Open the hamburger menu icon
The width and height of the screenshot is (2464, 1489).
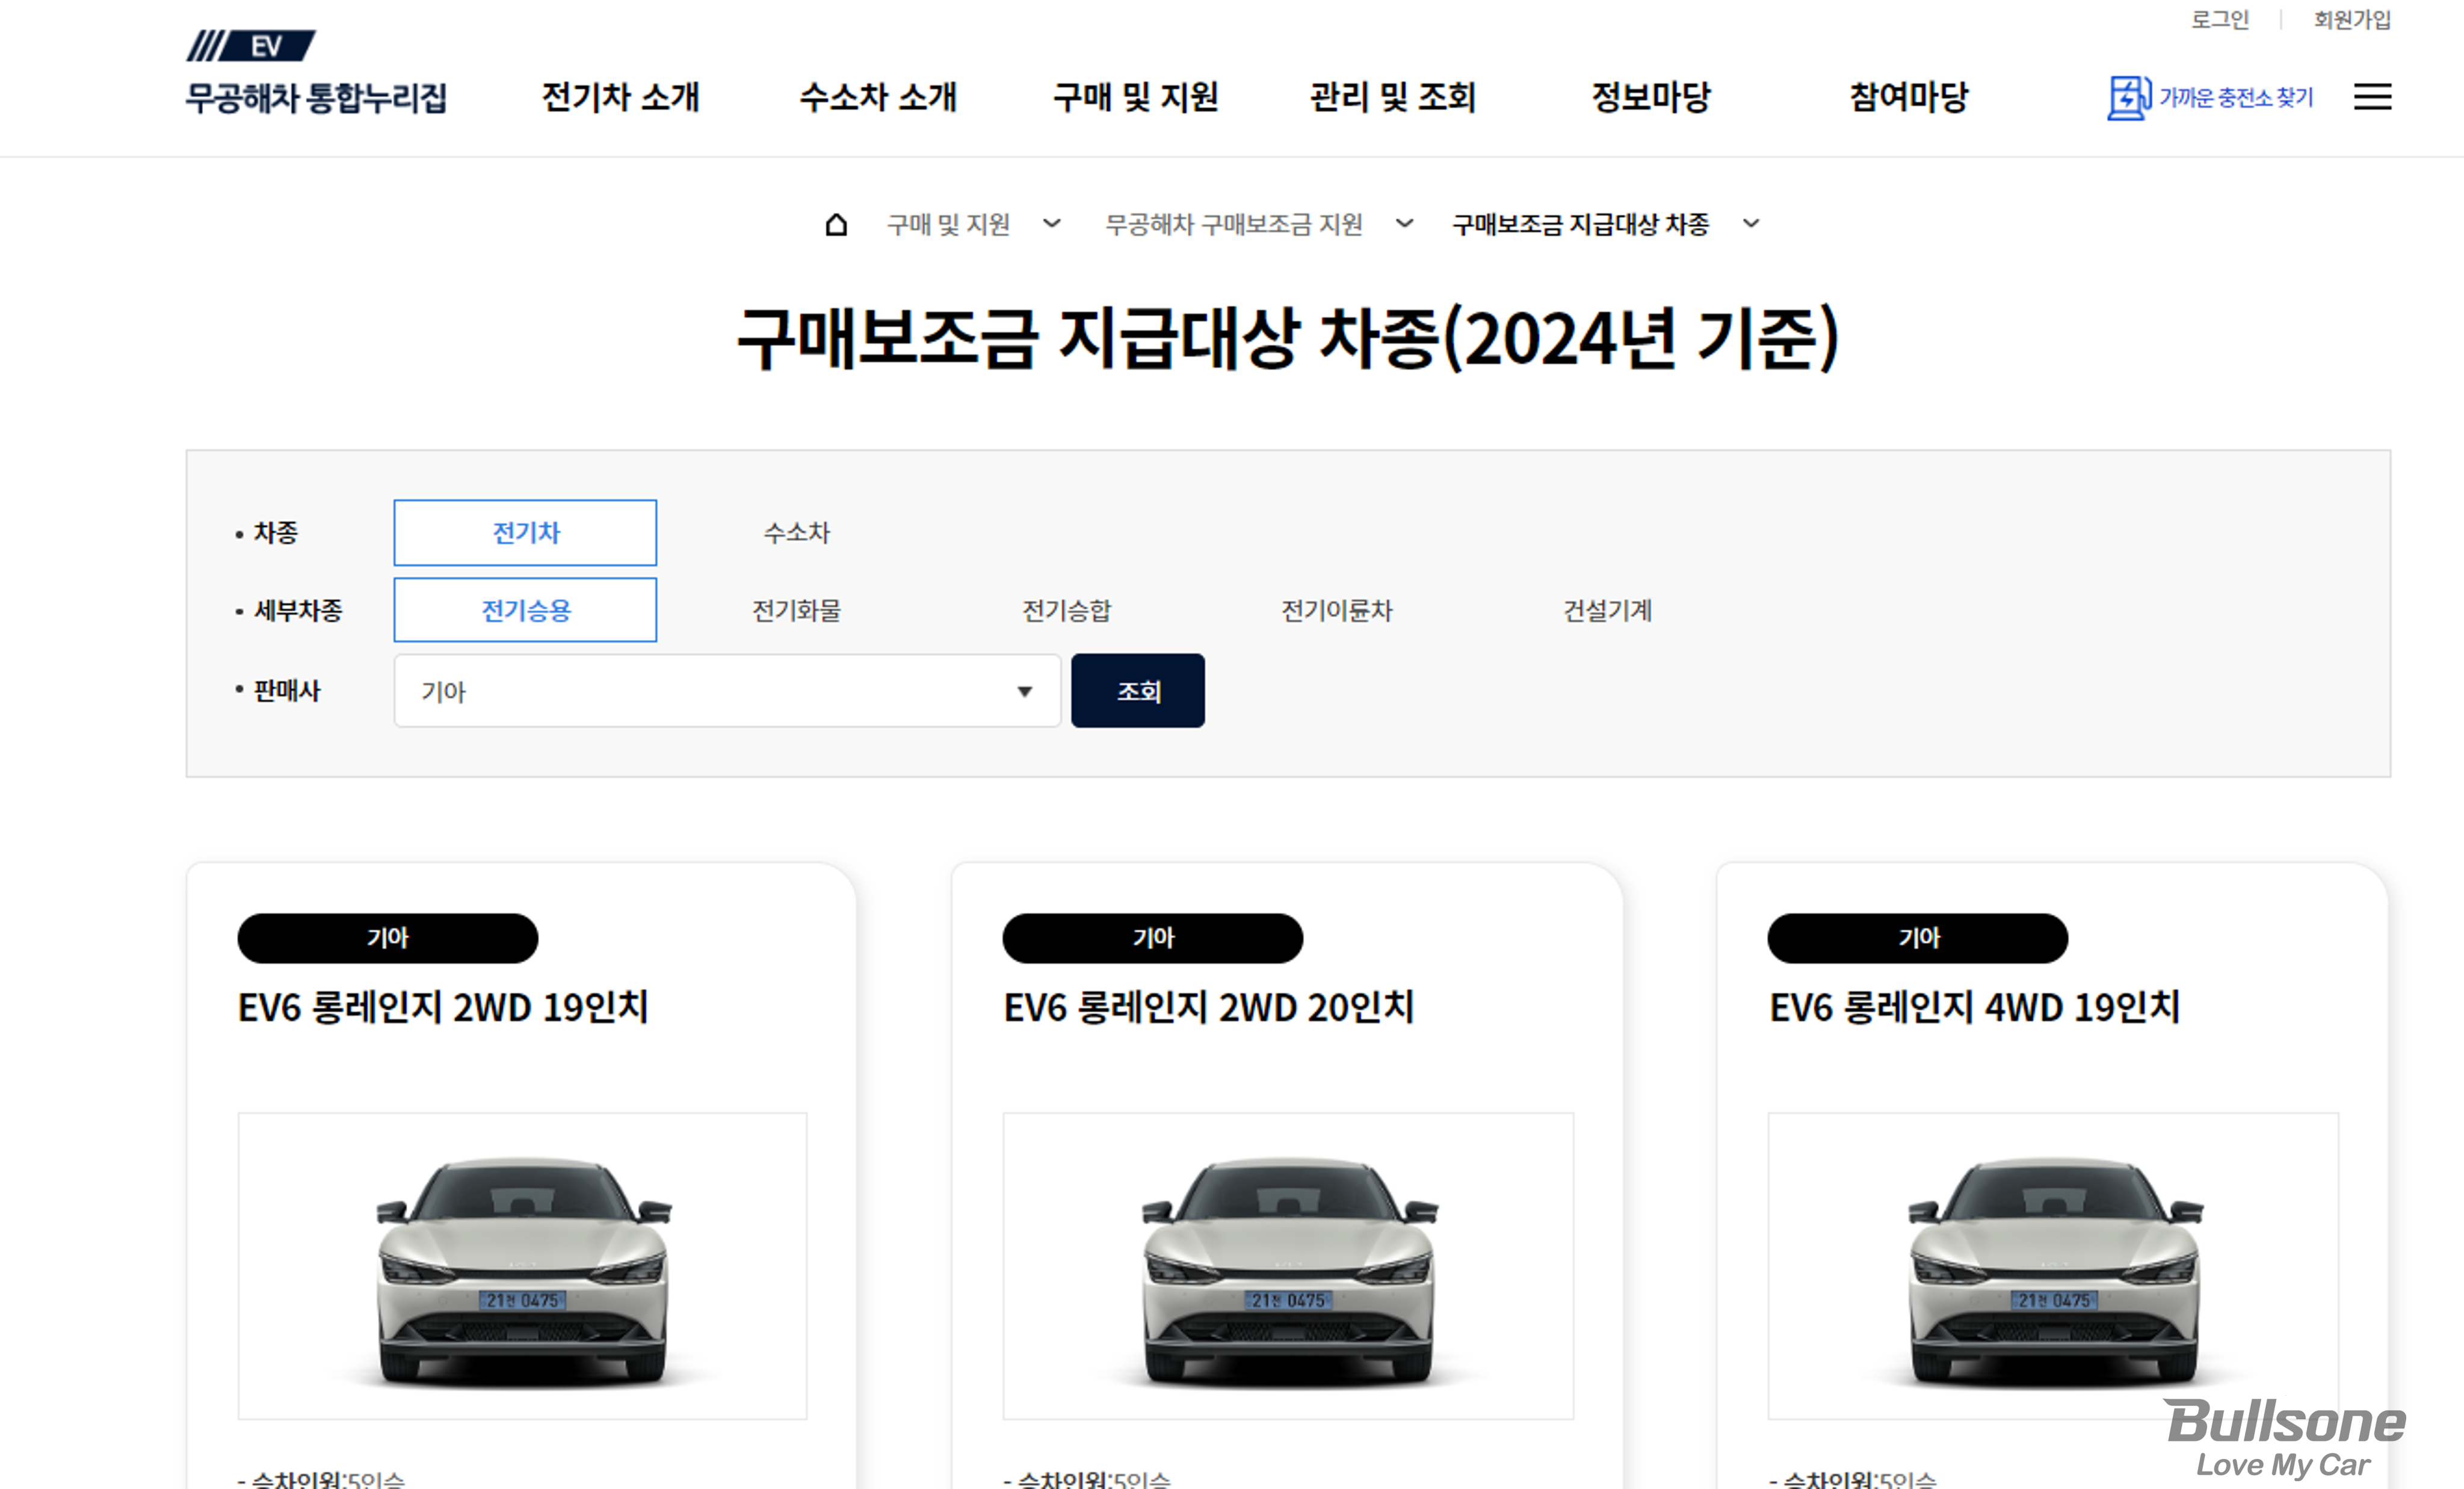pyautogui.click(x=2372, y=97)
